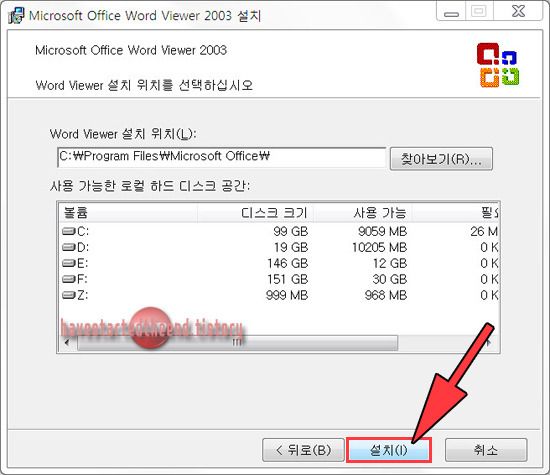Click the F: disk size 151 GB
The height and width of the screenshot is (475, 550).
point(288,279)
